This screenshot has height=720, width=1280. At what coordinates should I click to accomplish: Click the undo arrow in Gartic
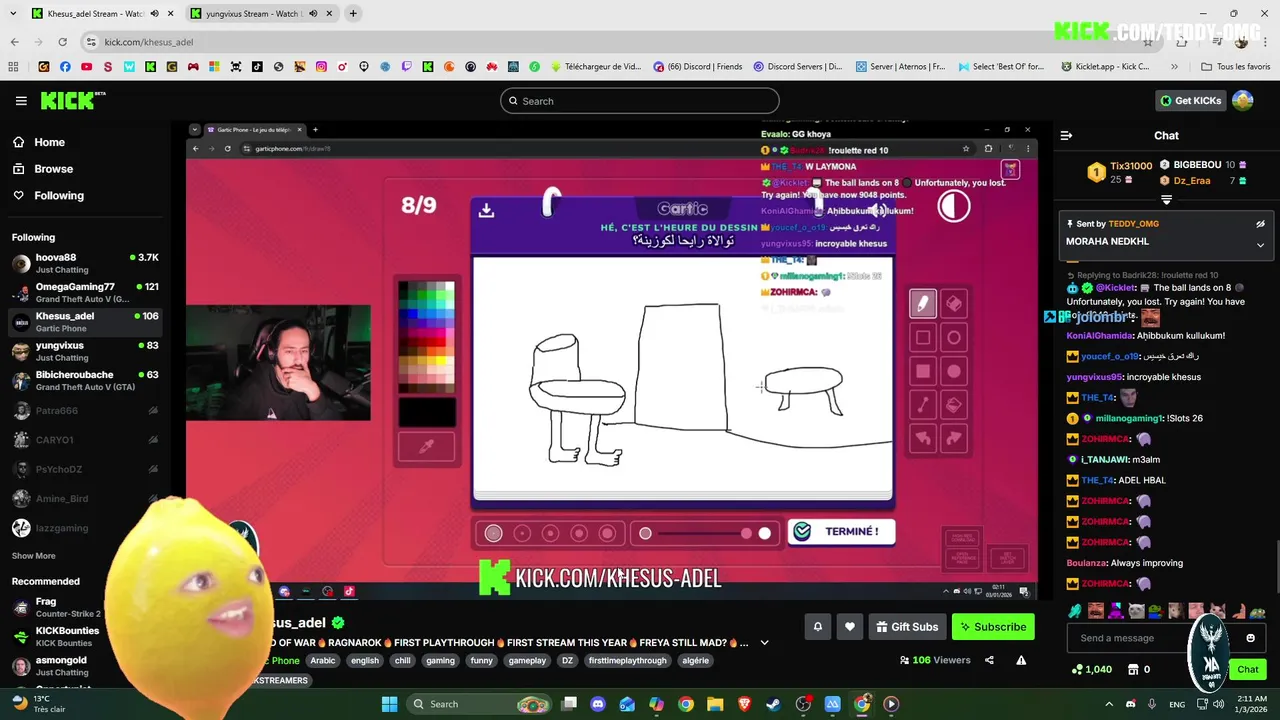coord(922,438)
